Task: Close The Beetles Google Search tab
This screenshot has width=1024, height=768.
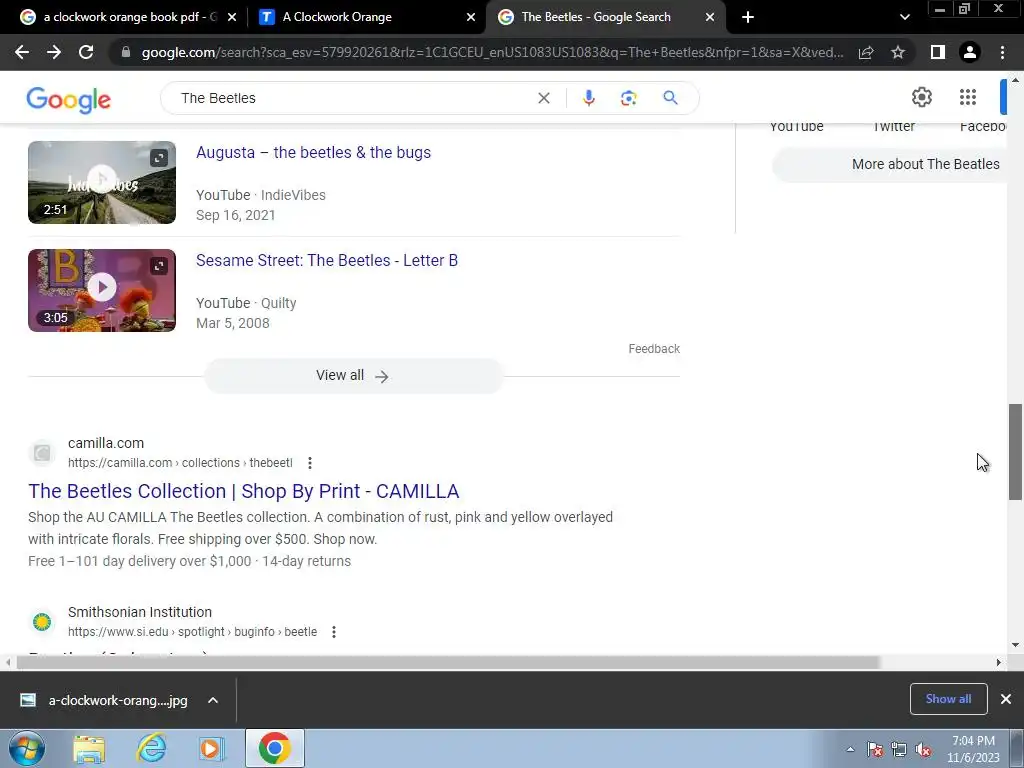Action: [x=710, y=17]
